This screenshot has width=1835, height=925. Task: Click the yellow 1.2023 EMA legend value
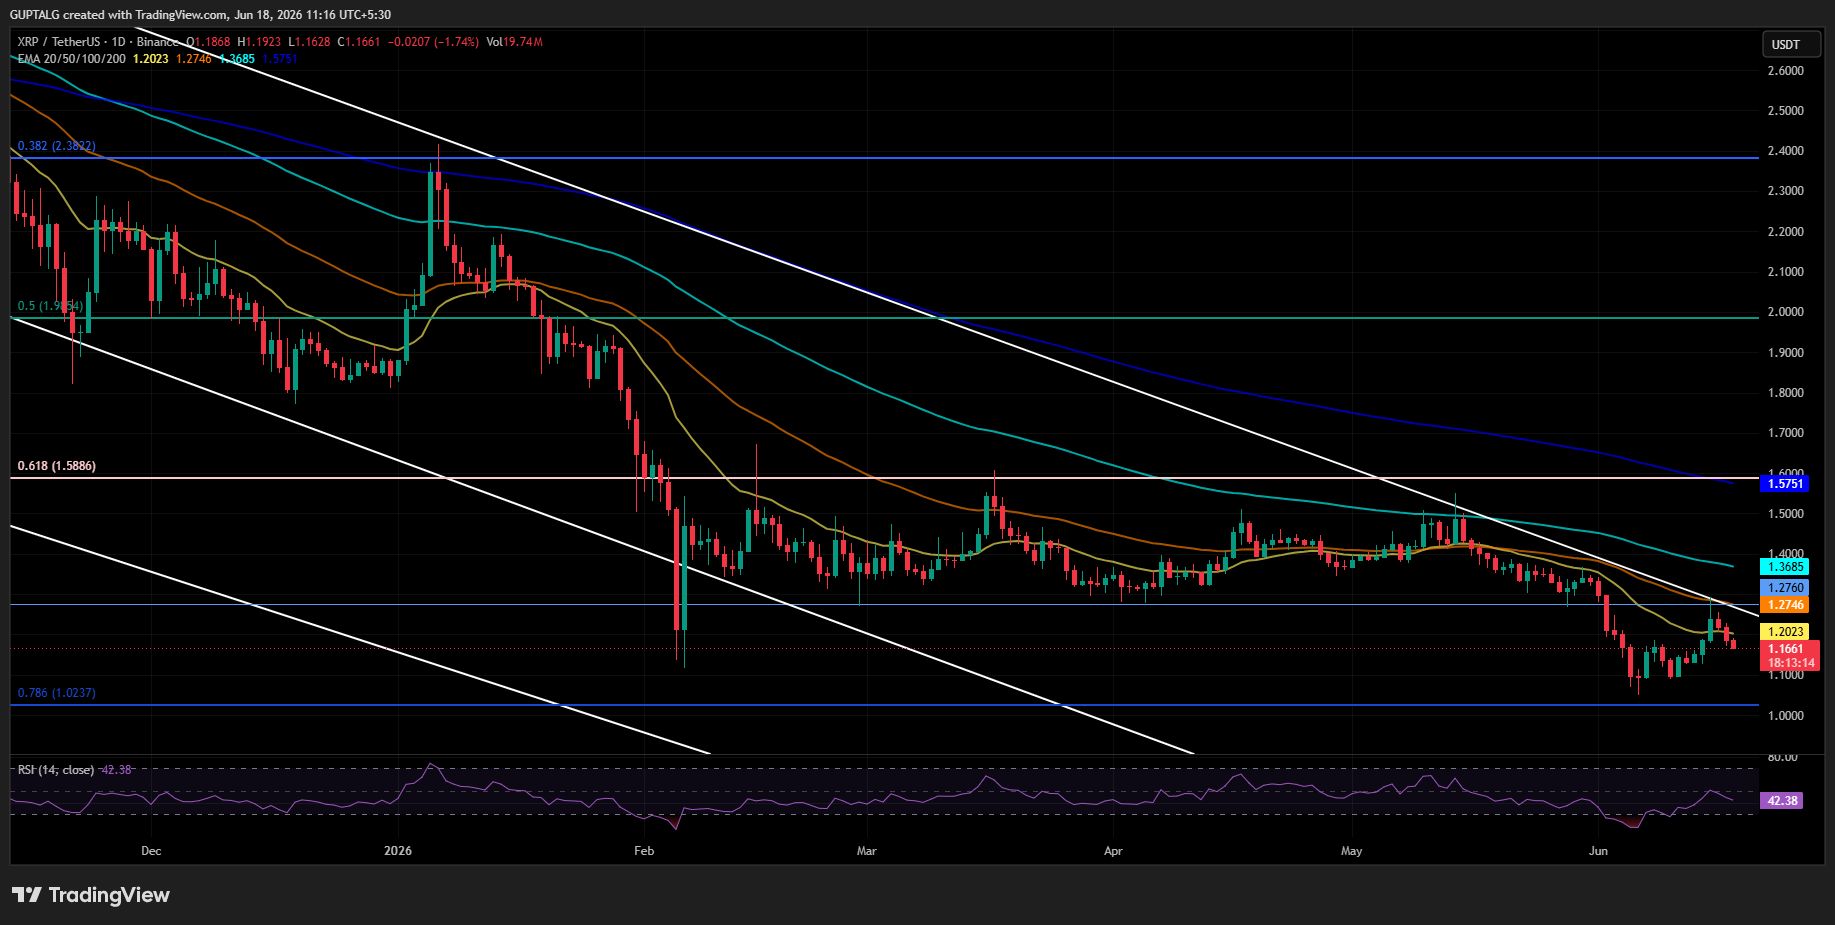pyautogui.click(x=151, y=59)
